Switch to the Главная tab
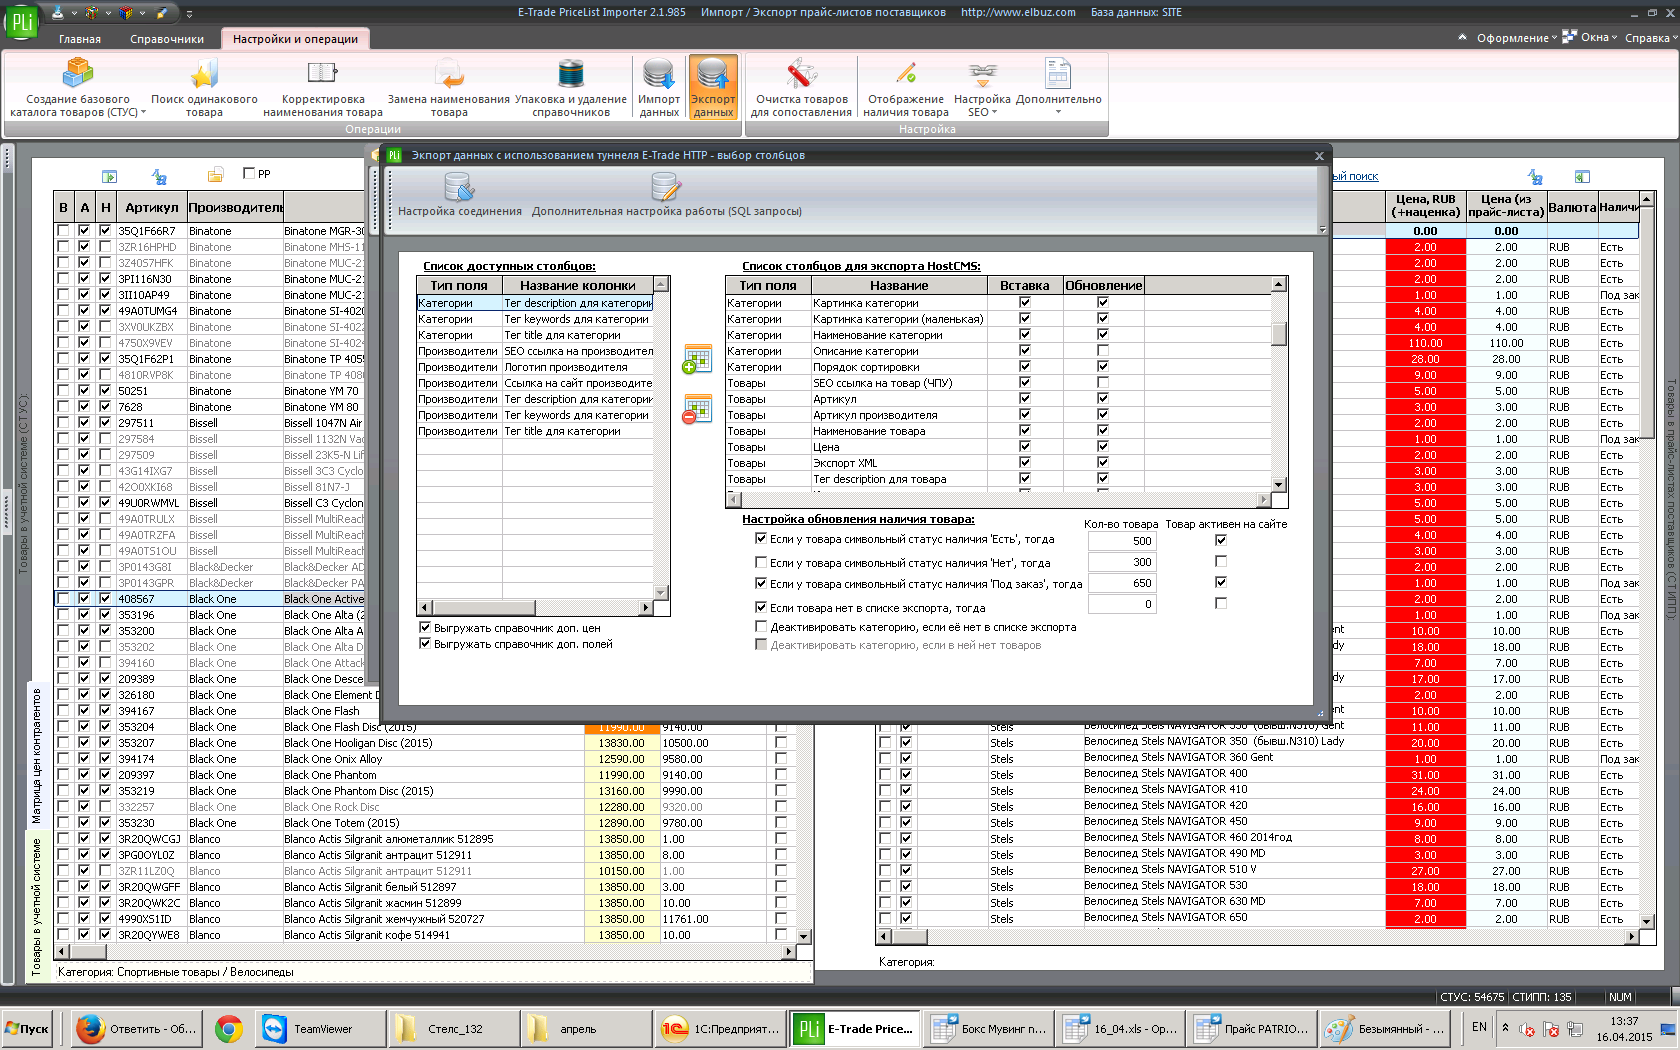Screen dimensions: 1680x1050 tap(80, 39)
